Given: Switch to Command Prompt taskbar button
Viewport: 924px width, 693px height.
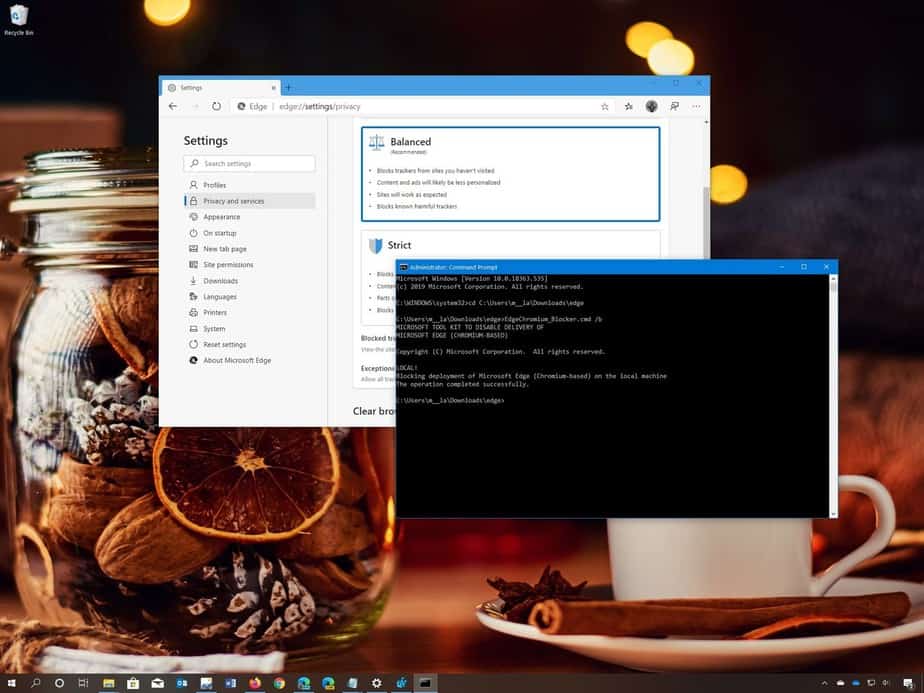Looking at the screenshot, I should click(425, 683).
